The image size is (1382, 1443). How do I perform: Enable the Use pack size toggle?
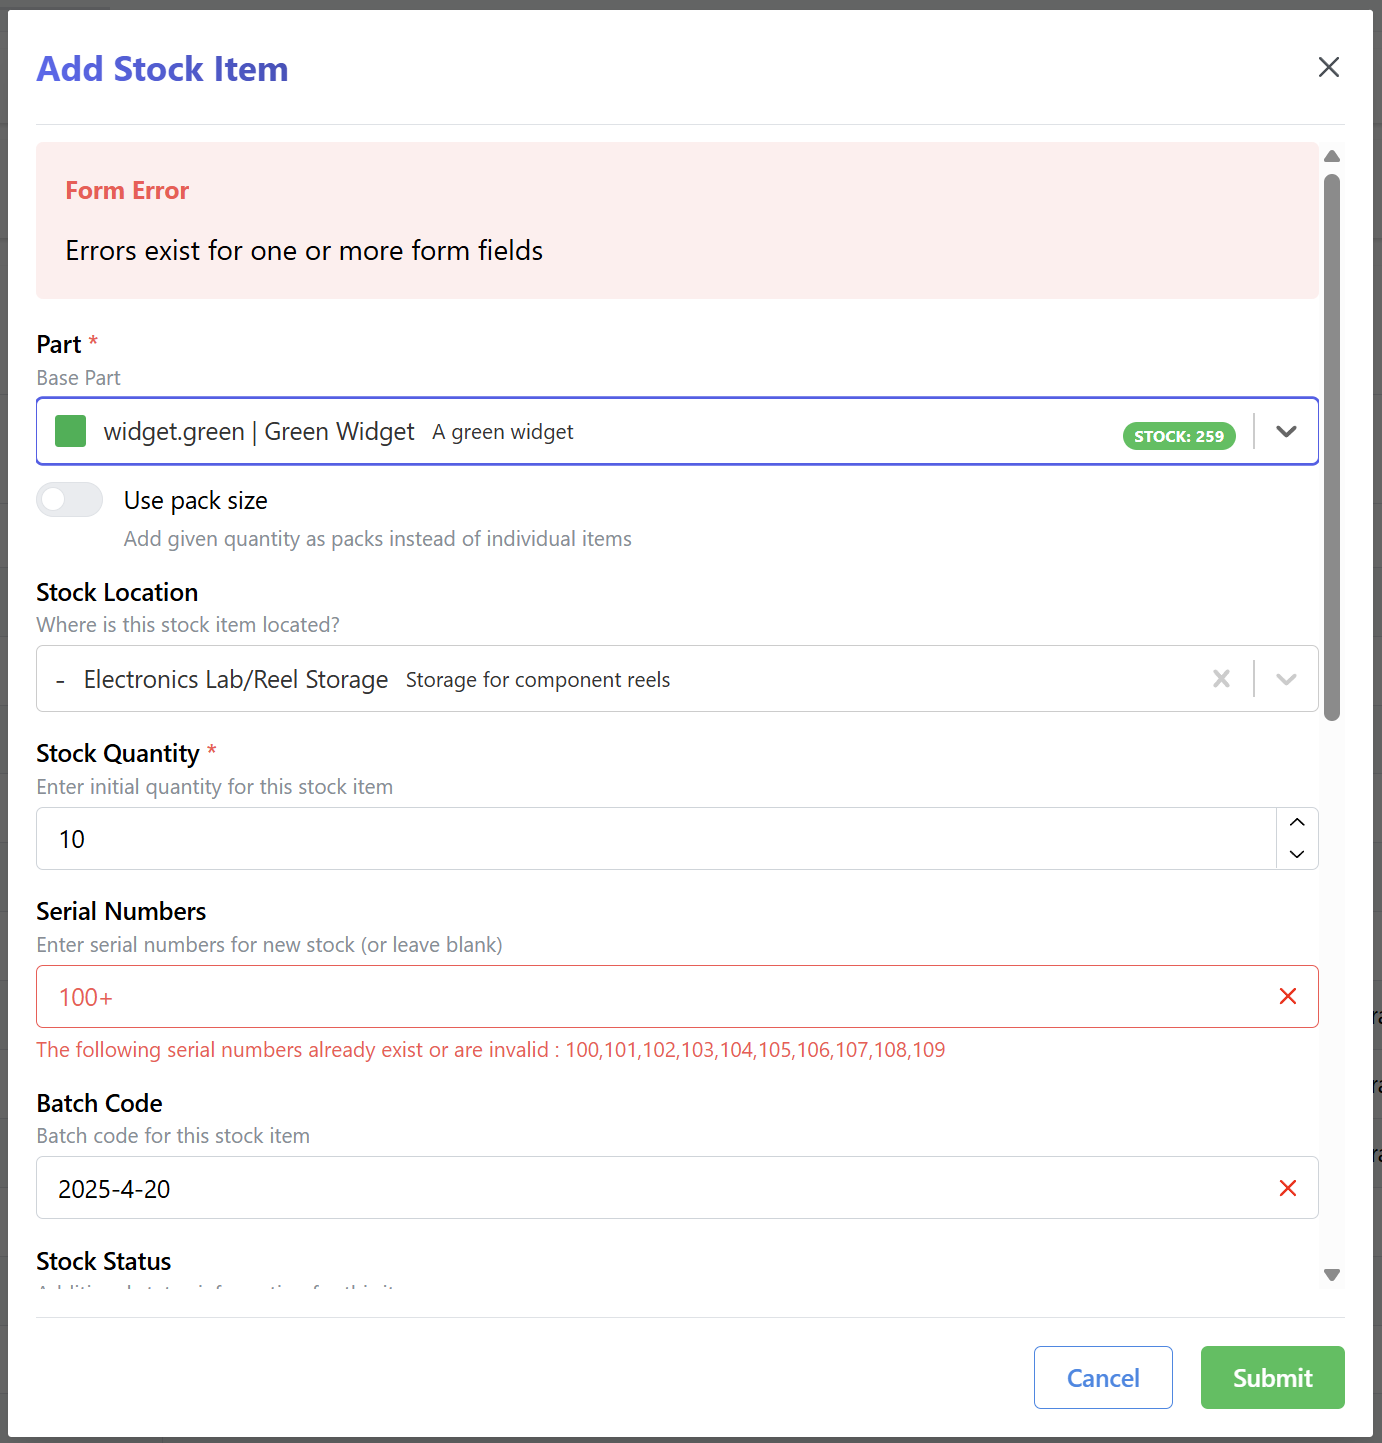[x=70, y=500]
